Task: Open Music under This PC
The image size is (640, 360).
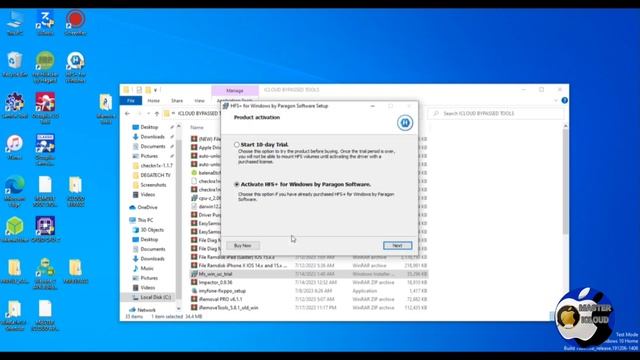Action: (147, 269)
